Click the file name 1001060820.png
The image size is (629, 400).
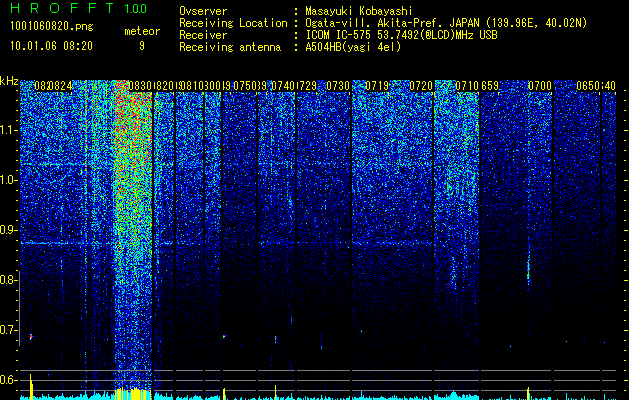(52, 27)
